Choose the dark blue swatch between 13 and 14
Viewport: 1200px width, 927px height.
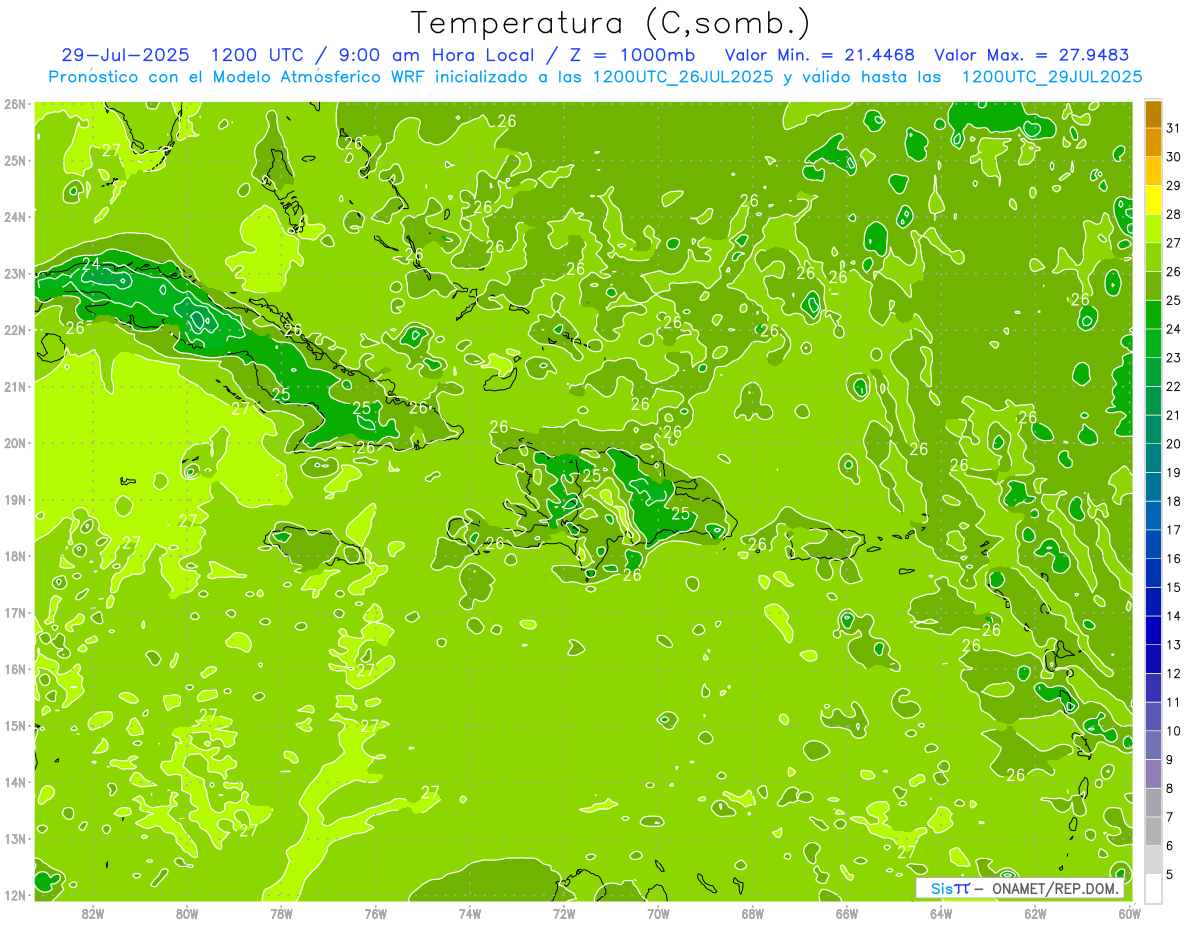(1153, 630)
